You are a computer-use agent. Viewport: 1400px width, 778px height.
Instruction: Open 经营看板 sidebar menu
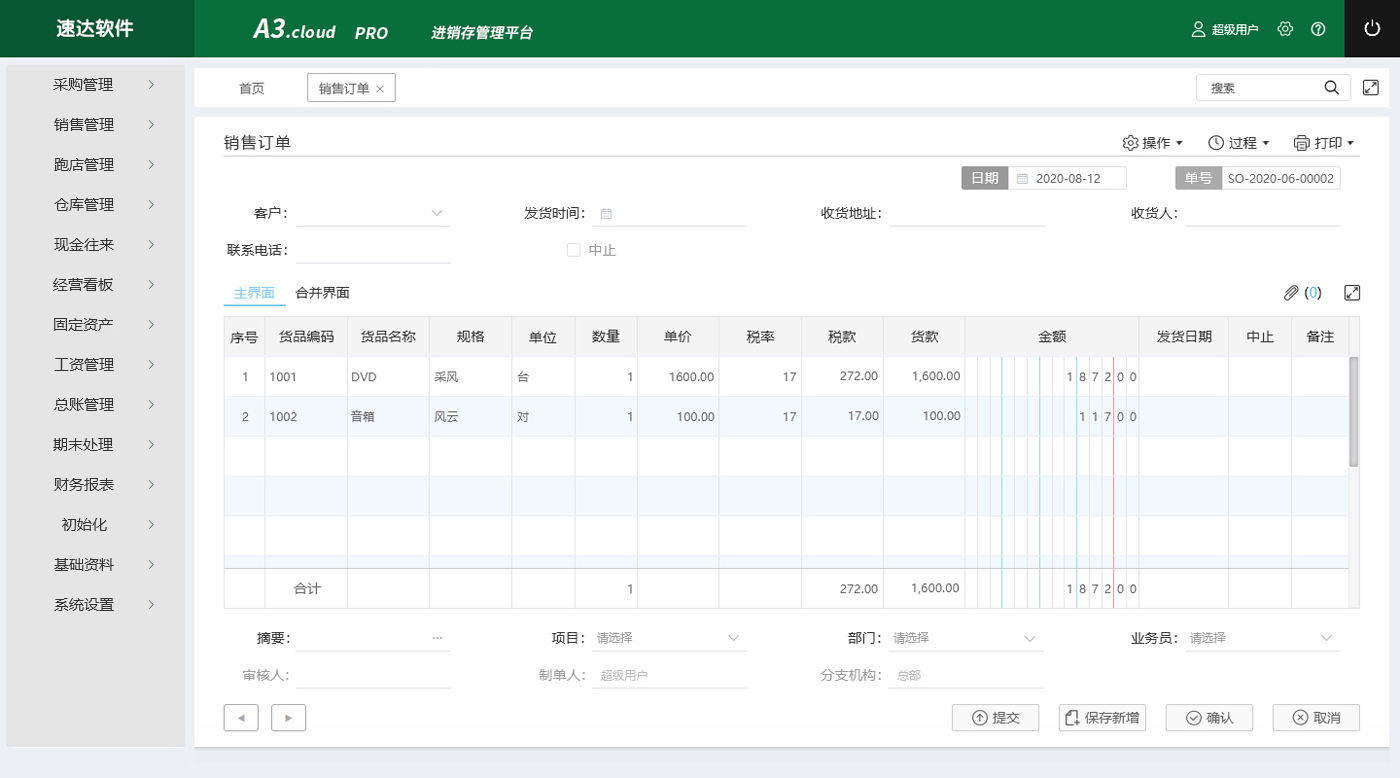tap(95, 285)
